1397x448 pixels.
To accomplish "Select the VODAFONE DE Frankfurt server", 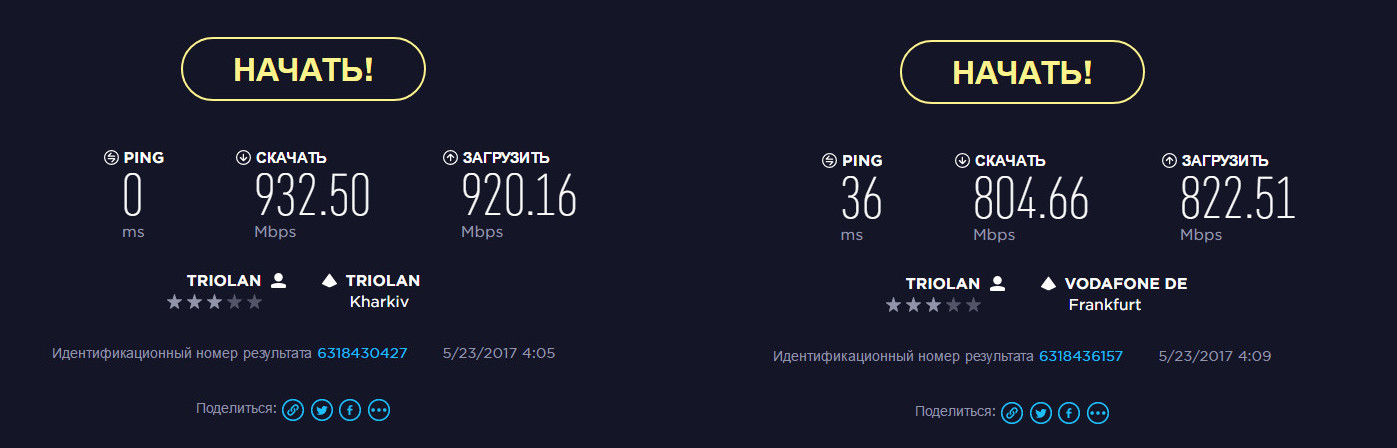I will pyautogui.click(x=1114, y=294).
